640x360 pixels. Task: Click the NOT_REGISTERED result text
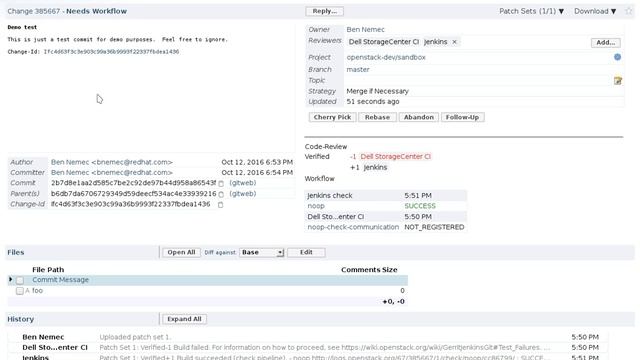(x=434, y=227)
